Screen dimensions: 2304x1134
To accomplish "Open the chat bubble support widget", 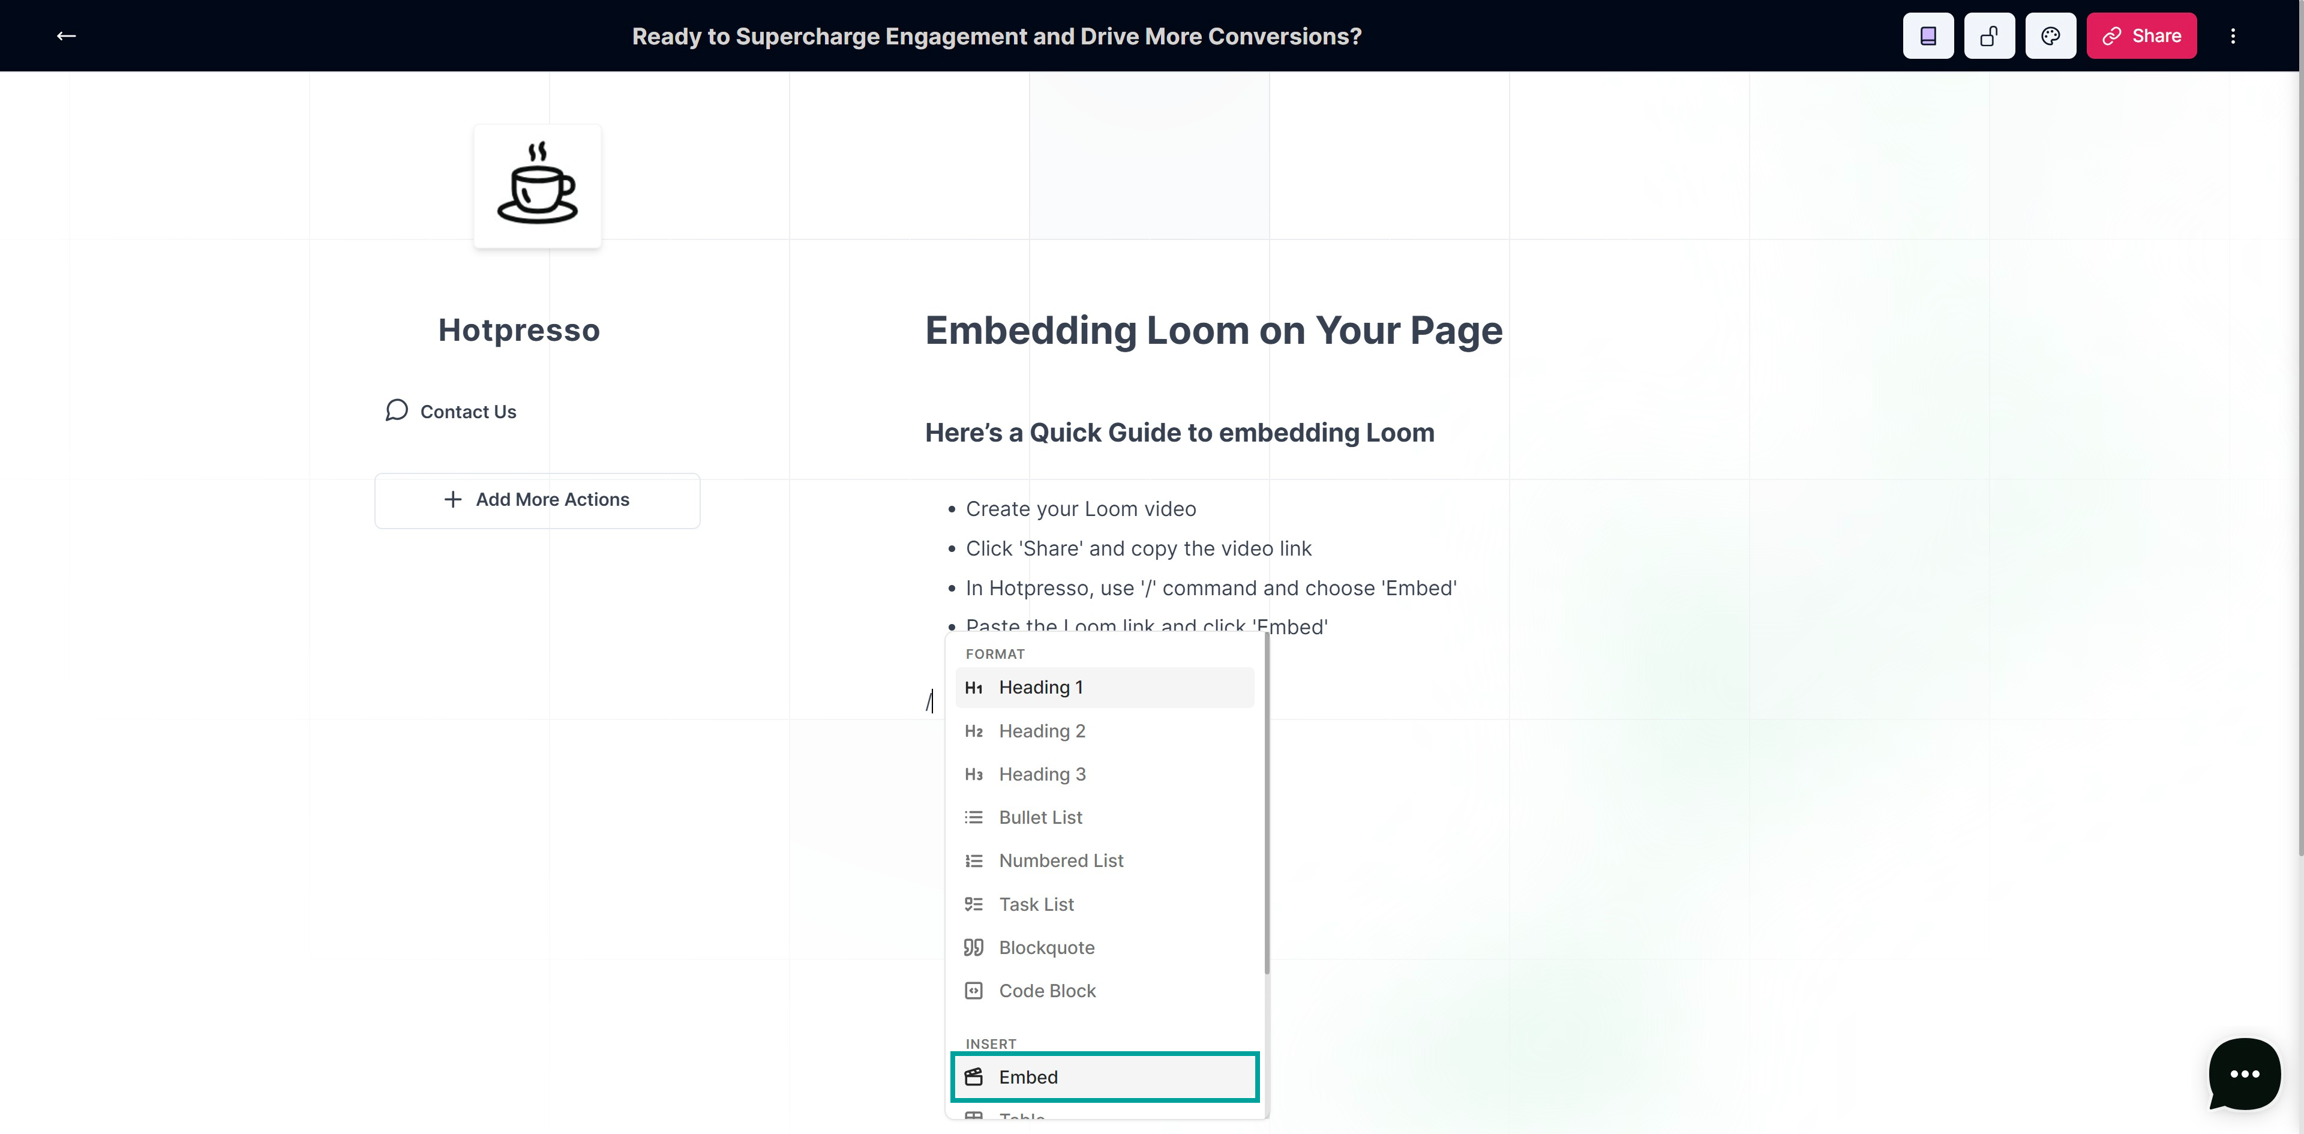I will pyautogui.click(x=2244, y=1073).
